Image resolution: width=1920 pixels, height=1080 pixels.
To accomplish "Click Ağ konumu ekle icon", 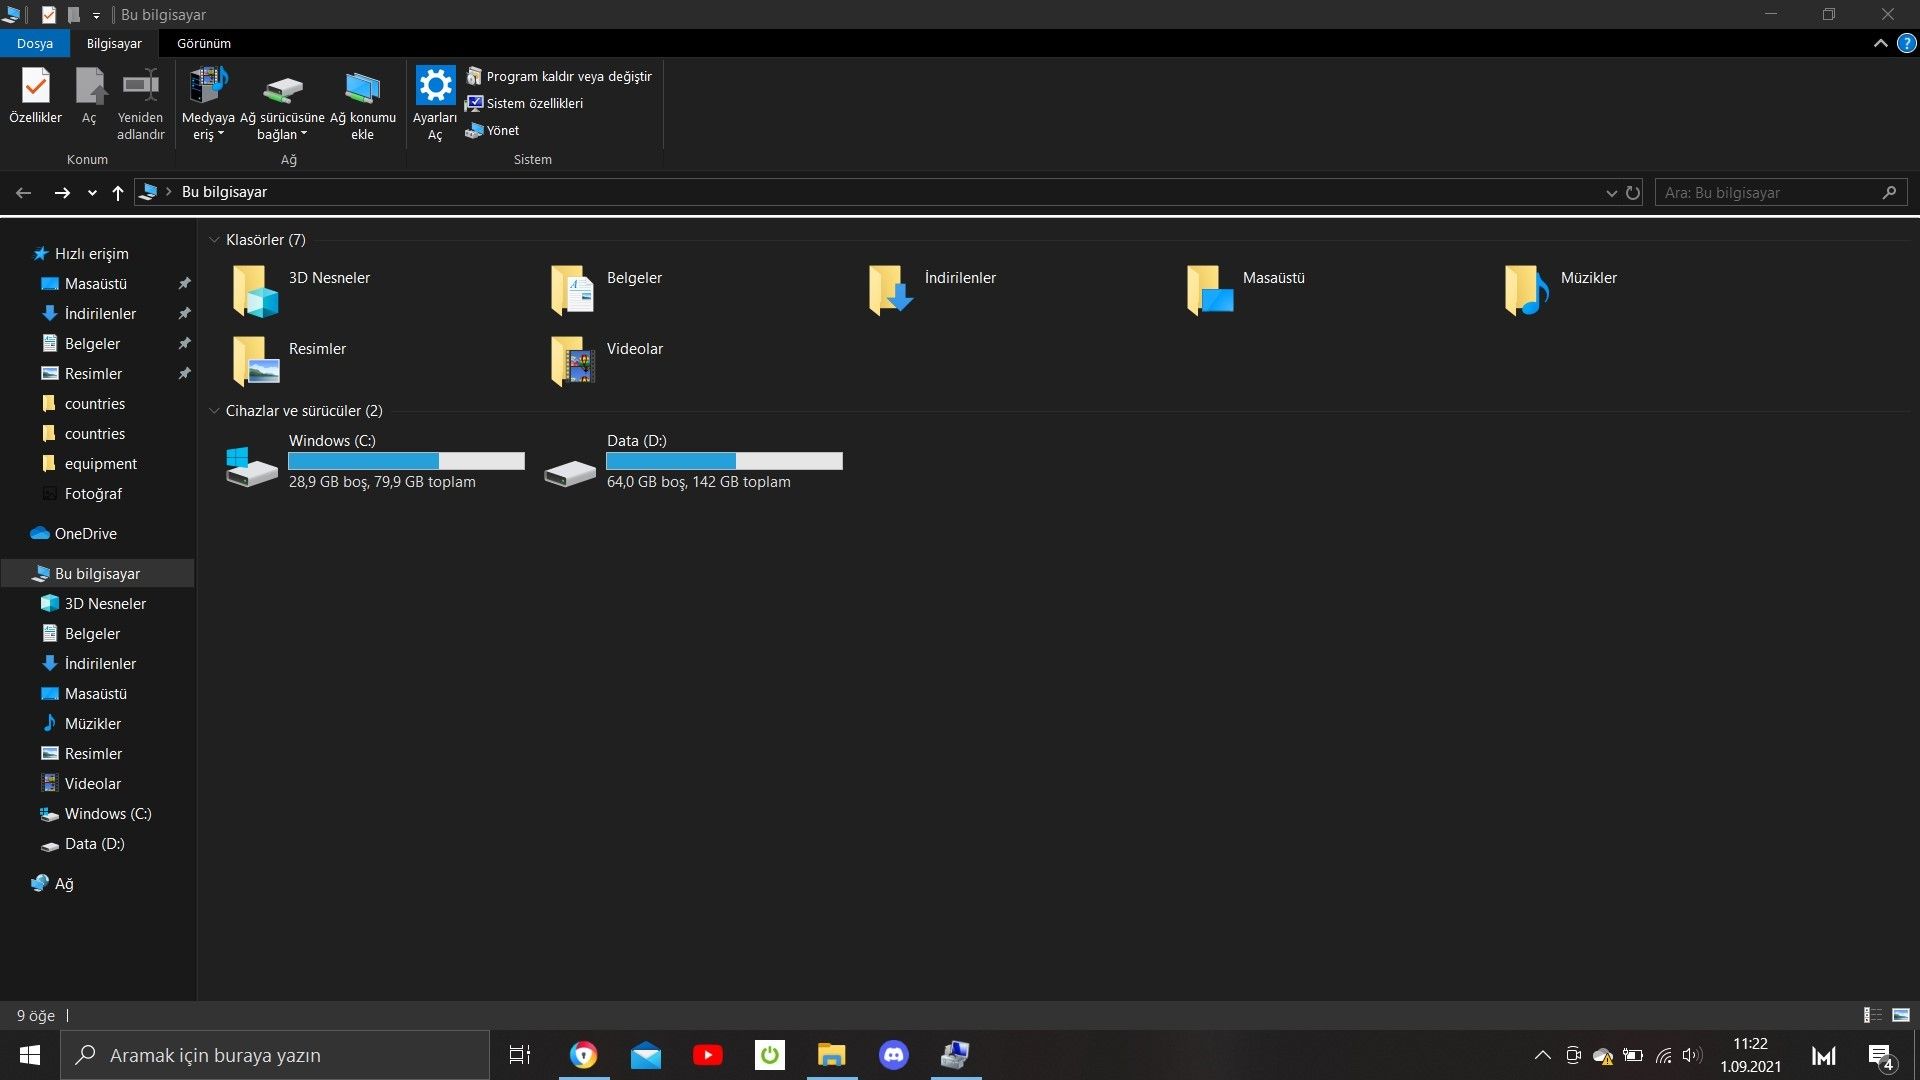I will (x=362, y=88).
